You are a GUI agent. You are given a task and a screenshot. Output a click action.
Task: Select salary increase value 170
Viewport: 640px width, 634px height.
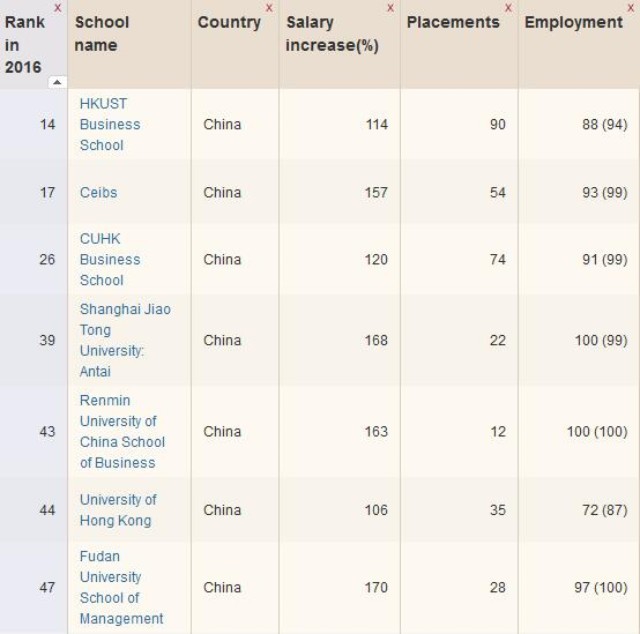376,587
